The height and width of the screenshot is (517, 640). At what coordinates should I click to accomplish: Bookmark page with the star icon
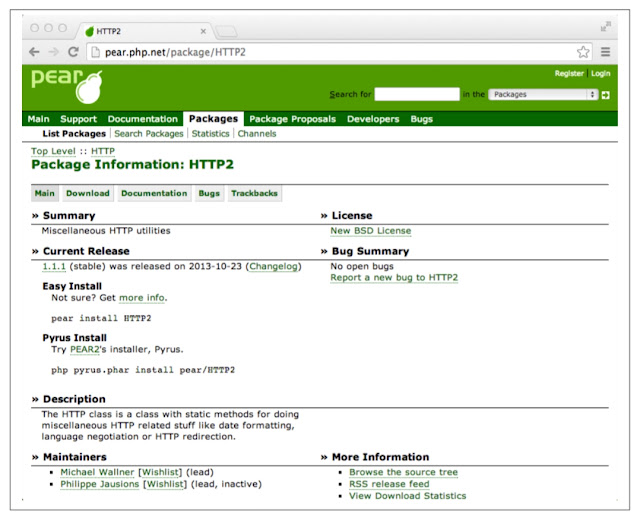pyautogui.click(x=583, y=52)
